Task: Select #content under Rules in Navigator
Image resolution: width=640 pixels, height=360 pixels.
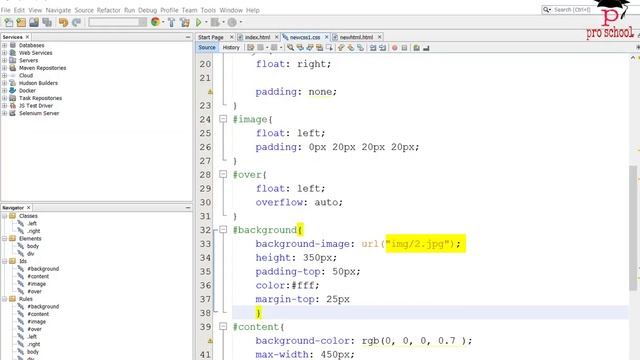Action: [38, 314]
